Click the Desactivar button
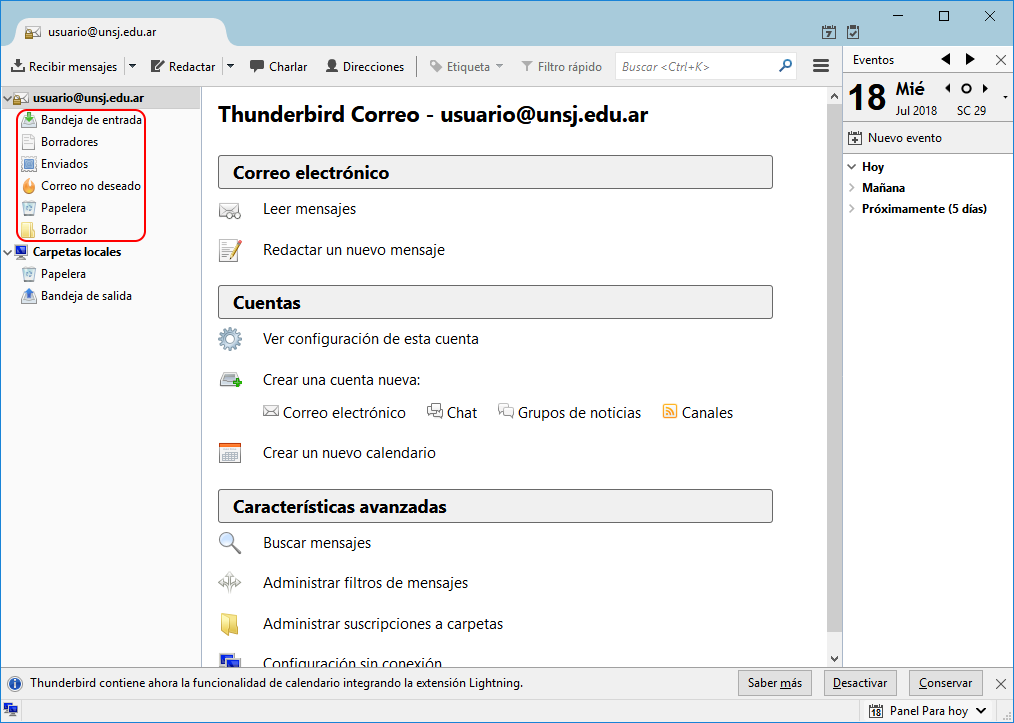 point(860,684)
